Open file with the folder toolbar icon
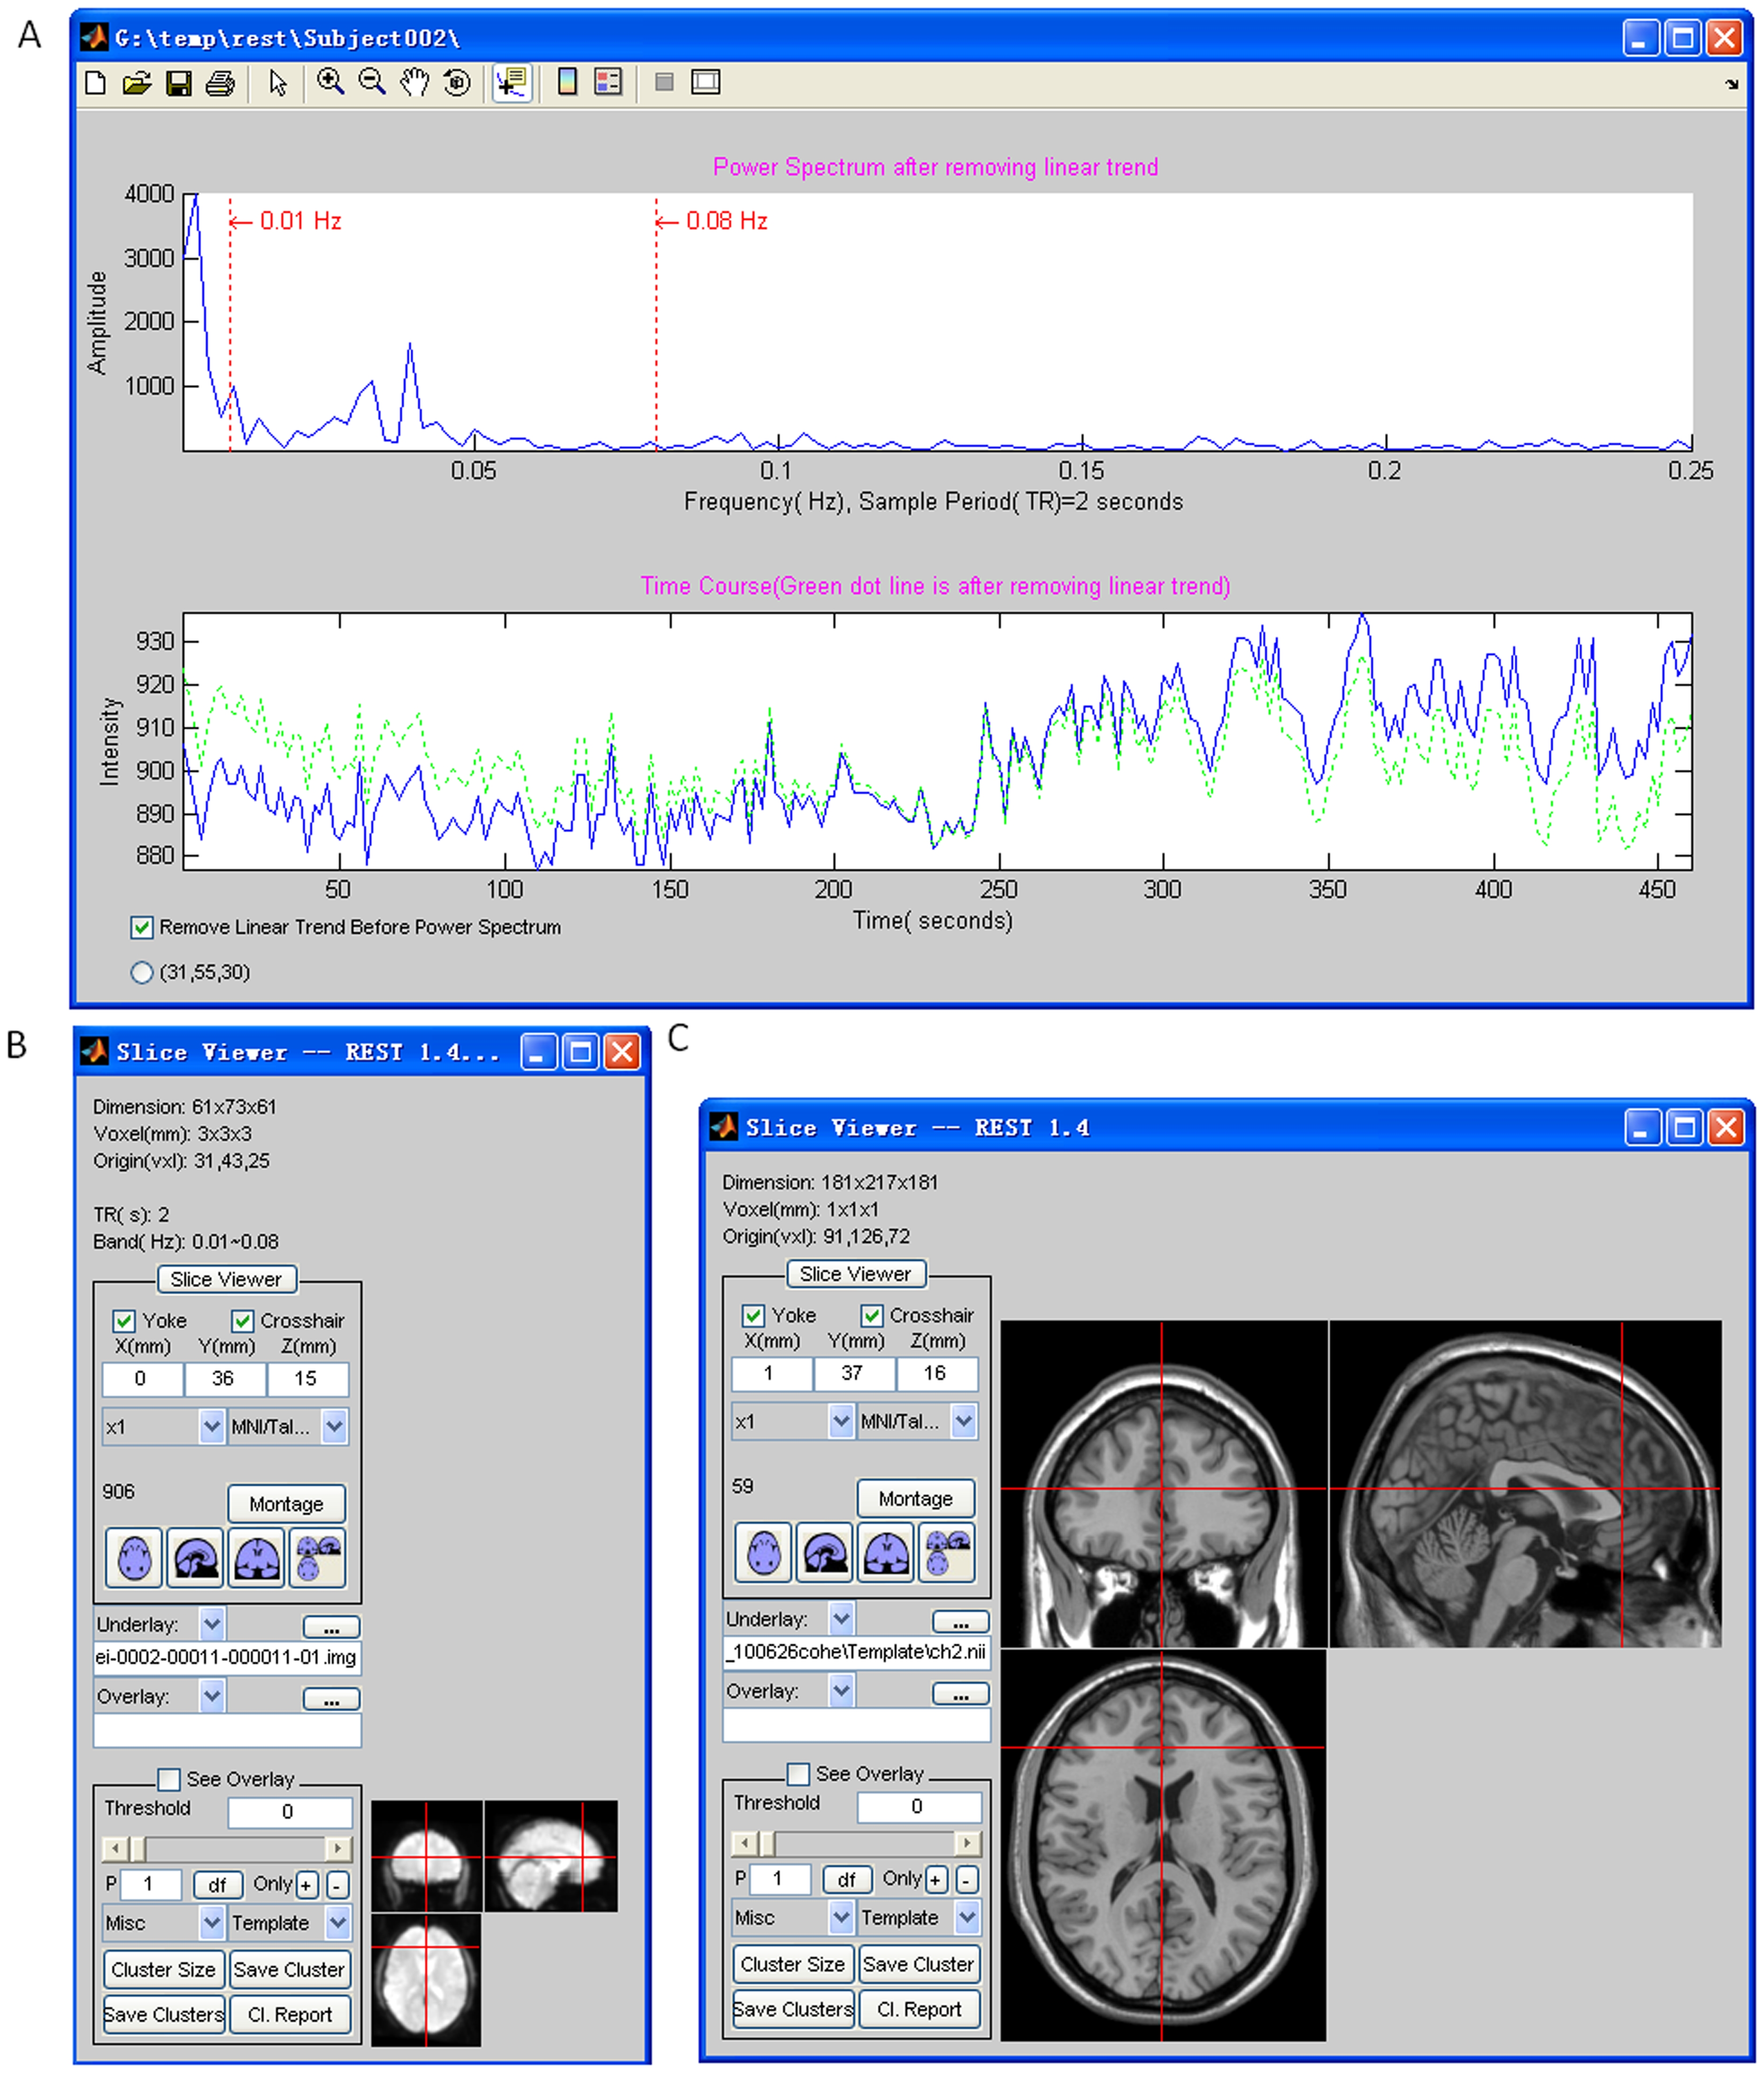 136,83
